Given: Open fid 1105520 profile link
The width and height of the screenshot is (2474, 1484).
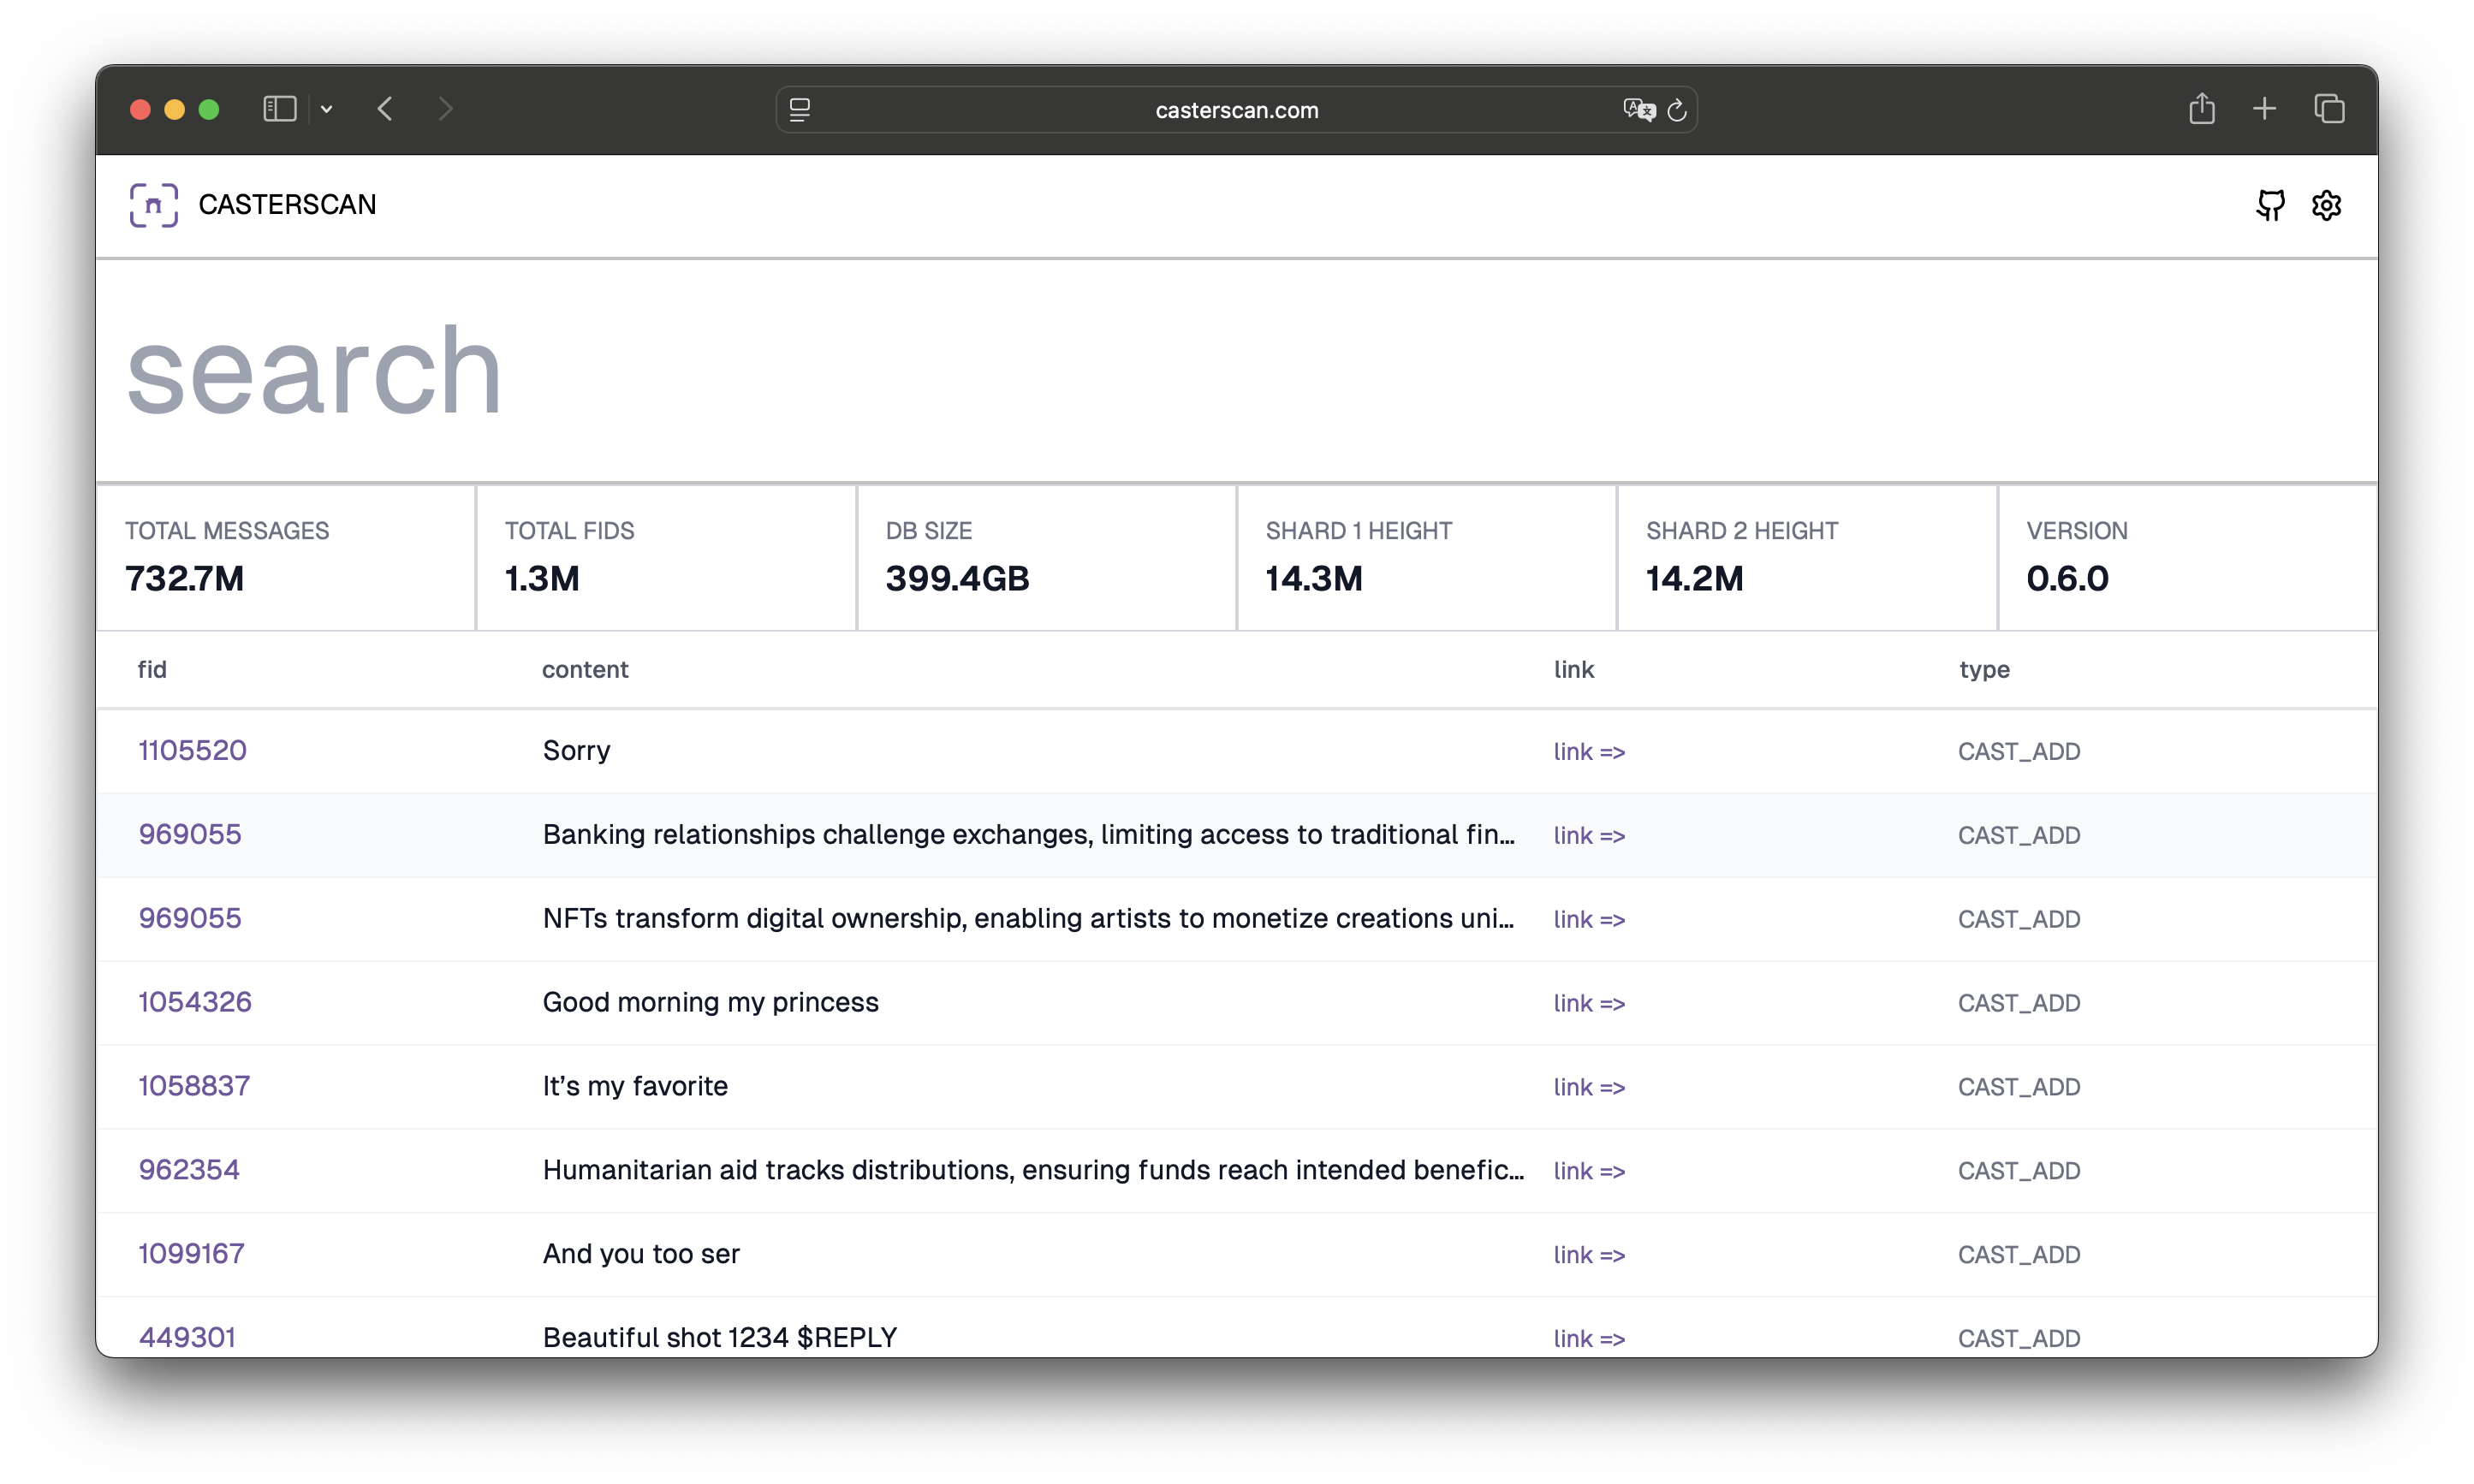Looking at the screenshot, I should [192, 751].
